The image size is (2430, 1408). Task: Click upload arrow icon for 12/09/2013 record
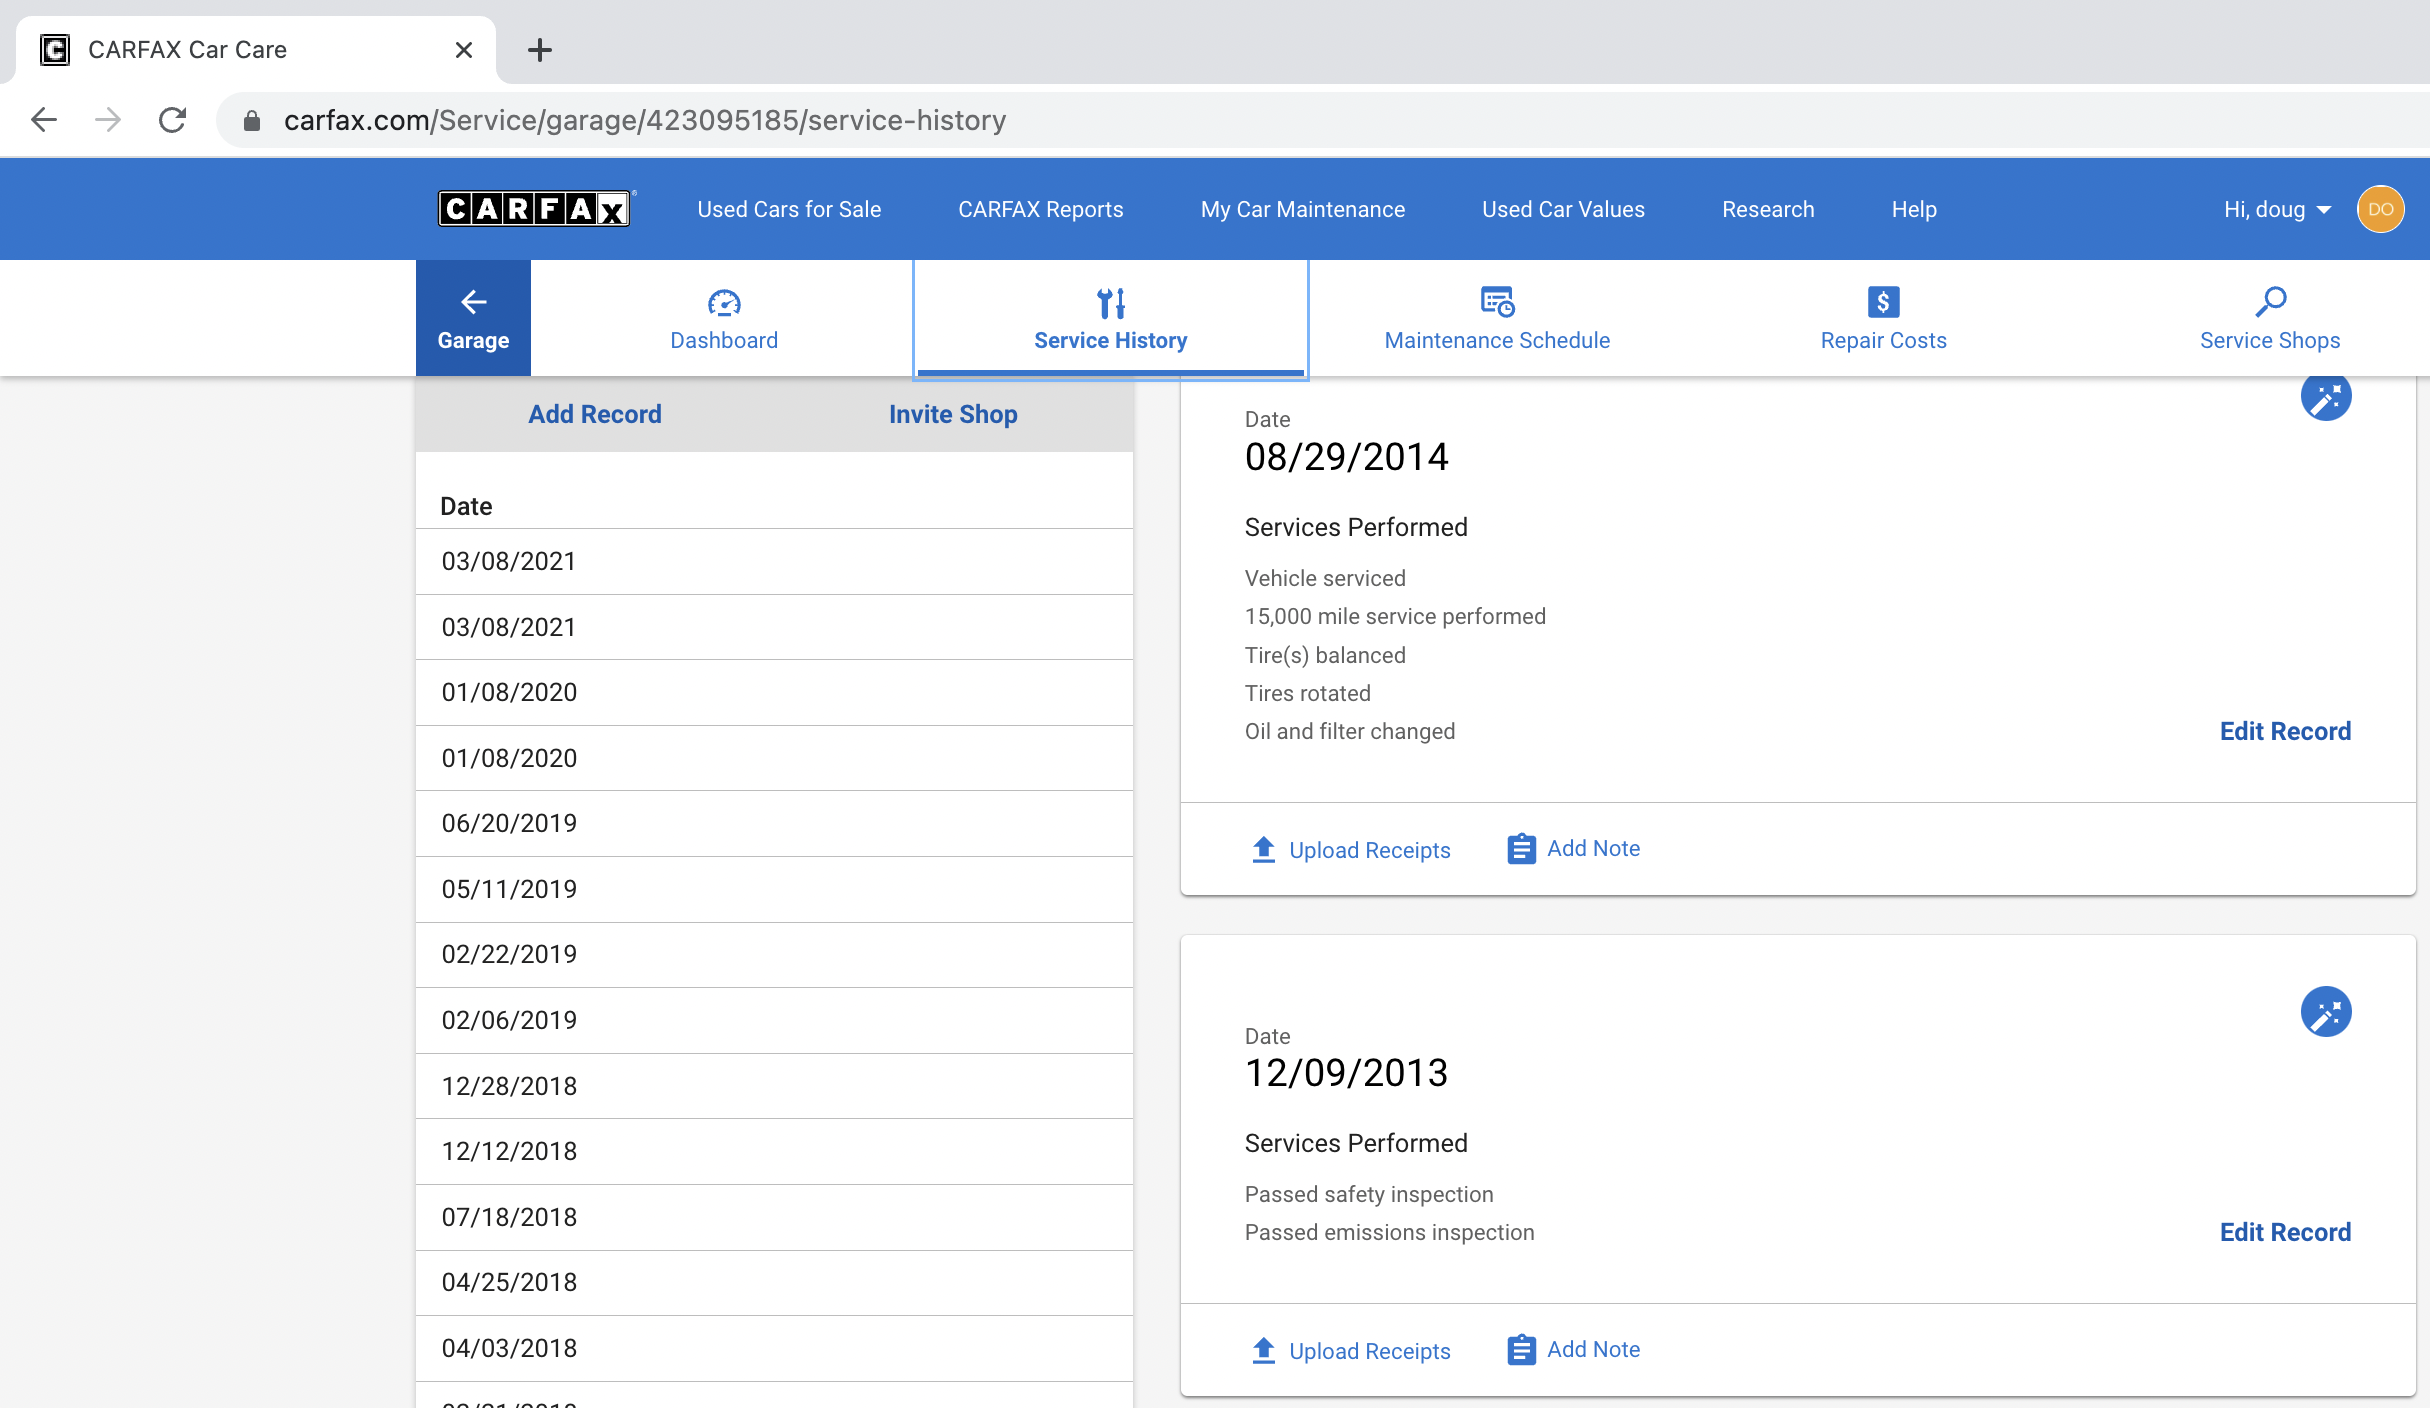pyautogui.click(x=1263, y=1350)
